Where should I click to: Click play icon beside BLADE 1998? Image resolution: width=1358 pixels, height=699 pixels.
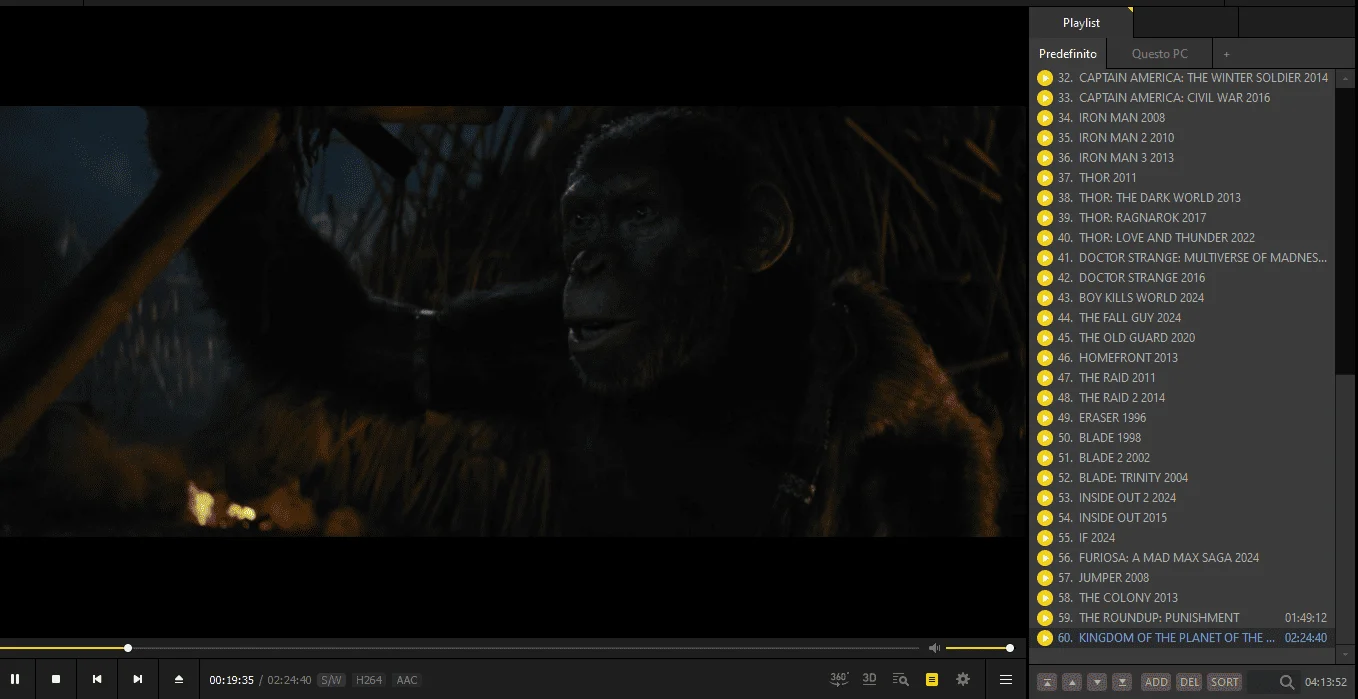[x=1045, y=438]
